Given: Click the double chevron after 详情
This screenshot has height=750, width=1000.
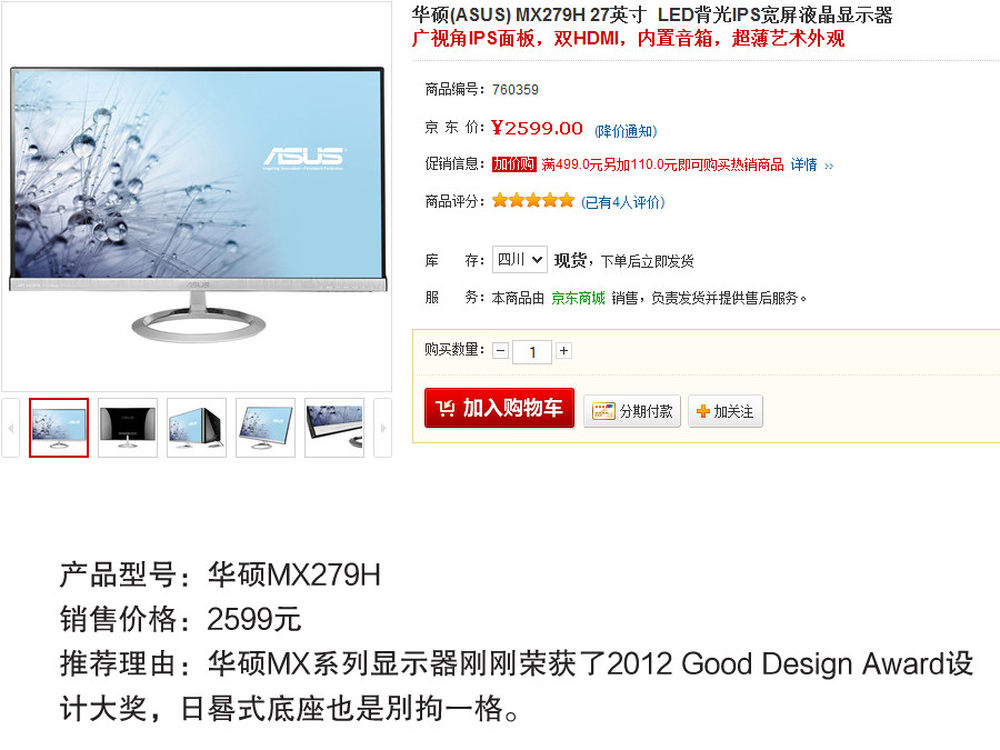Looking at the screenshot, I should (x=828, y=166).
